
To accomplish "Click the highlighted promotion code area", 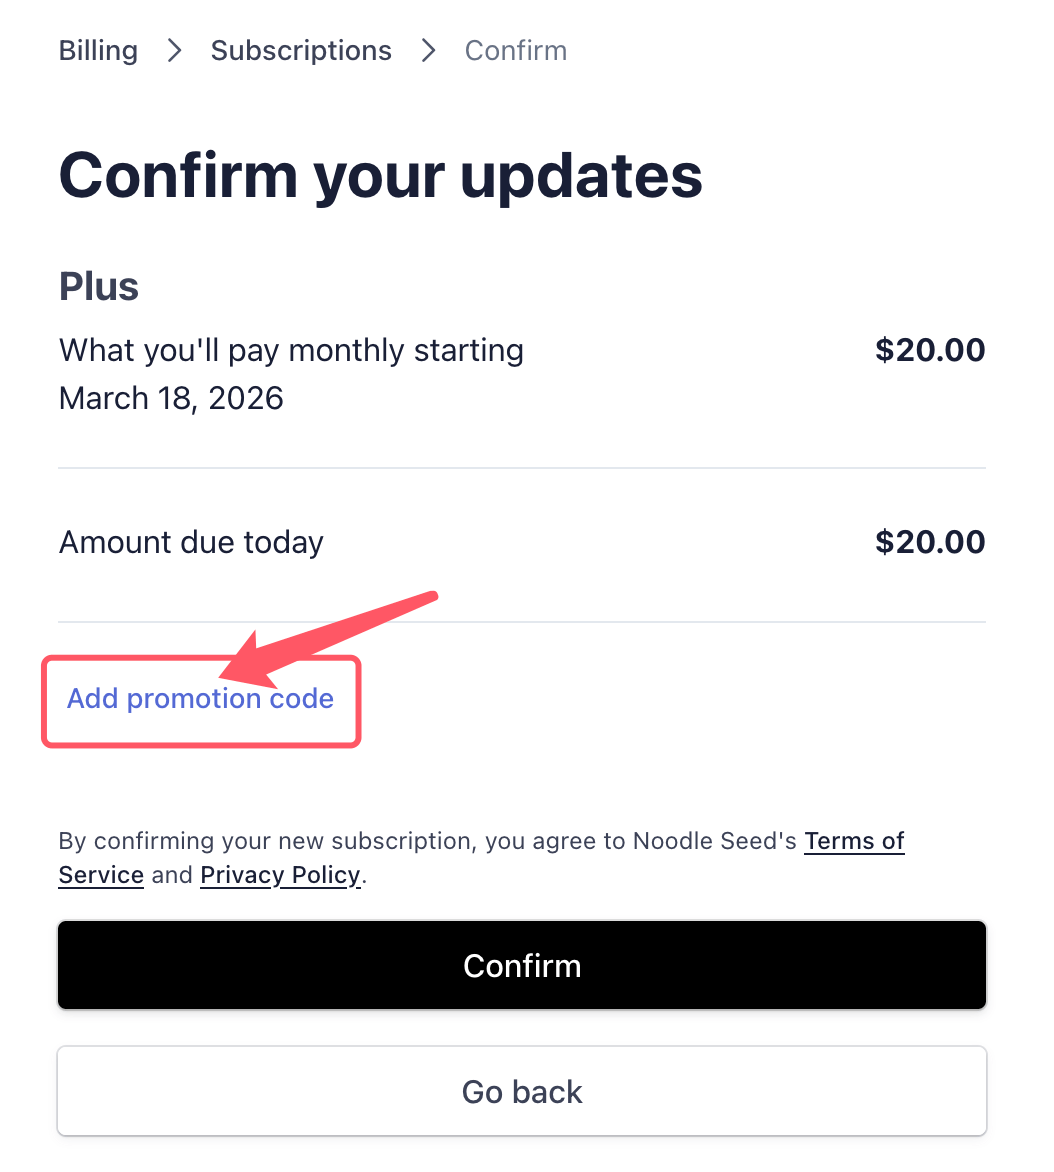I will pyautogui.click(x=200, y=700).
